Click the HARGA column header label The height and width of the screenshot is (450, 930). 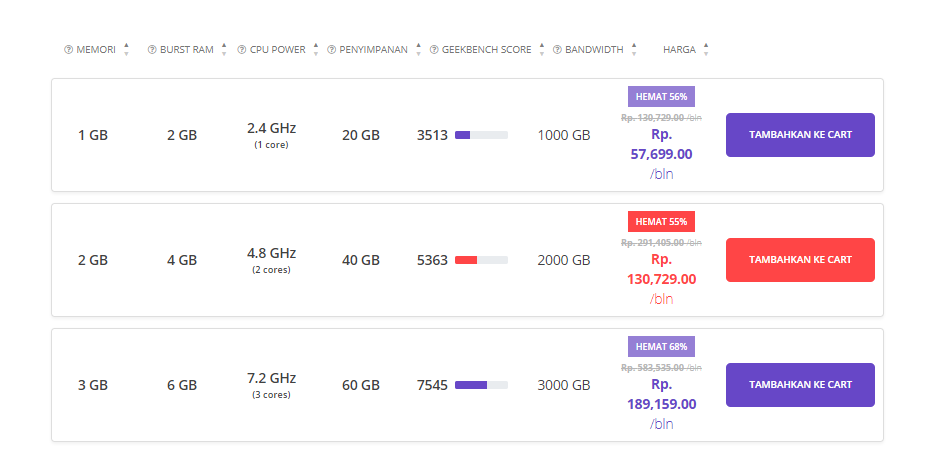point(679,50)
